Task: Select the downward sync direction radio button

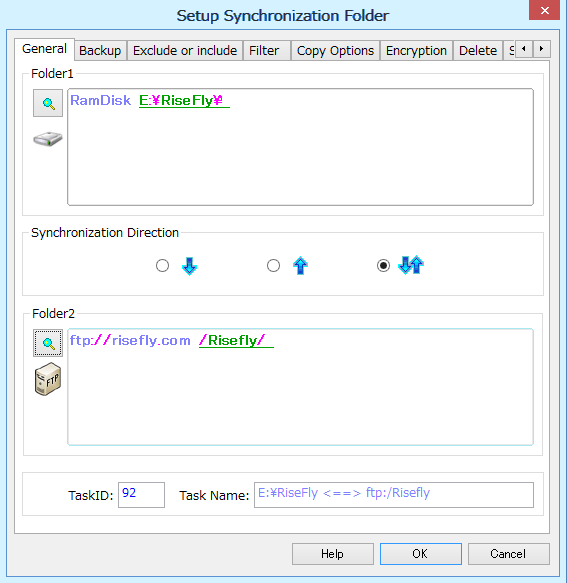Action: 162,265
